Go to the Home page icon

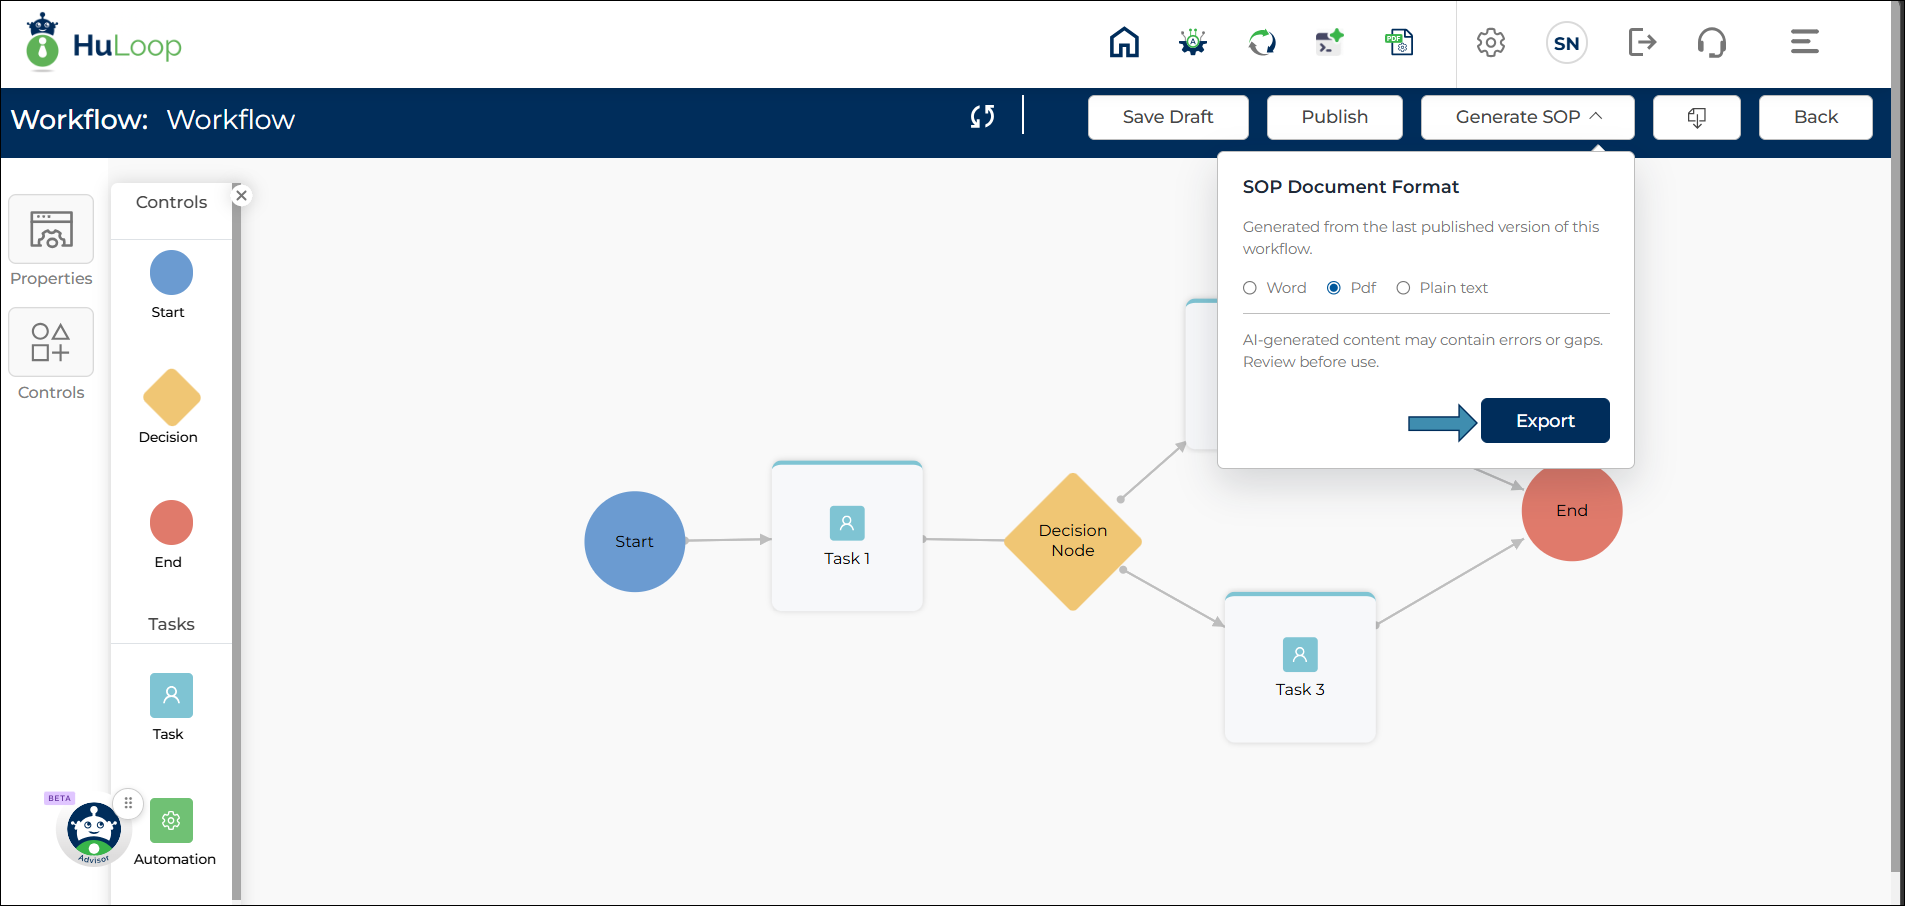coord(1124,43)
